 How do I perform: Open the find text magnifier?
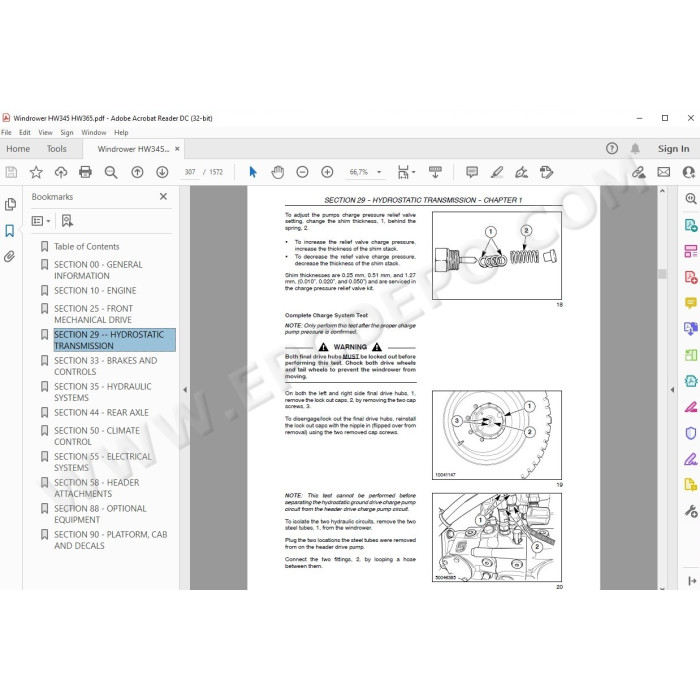tap(111, 172)
